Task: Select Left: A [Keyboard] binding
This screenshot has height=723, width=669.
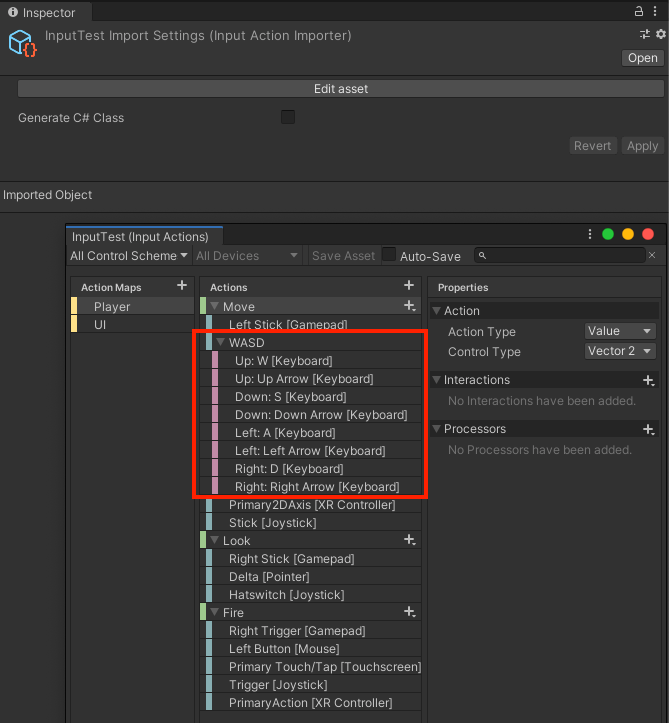Action: point(316,433)
